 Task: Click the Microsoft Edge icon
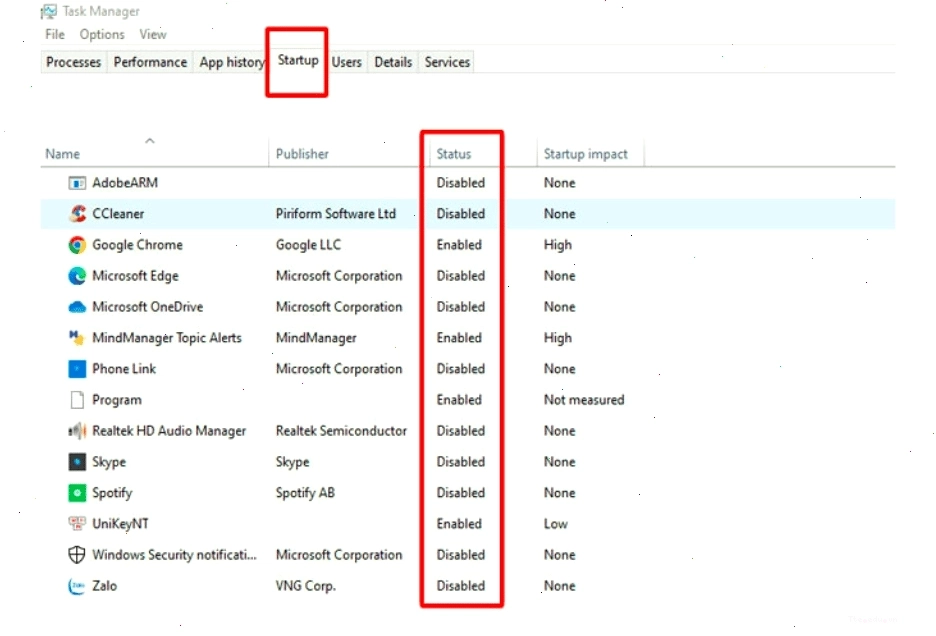(x=77, y=276)
